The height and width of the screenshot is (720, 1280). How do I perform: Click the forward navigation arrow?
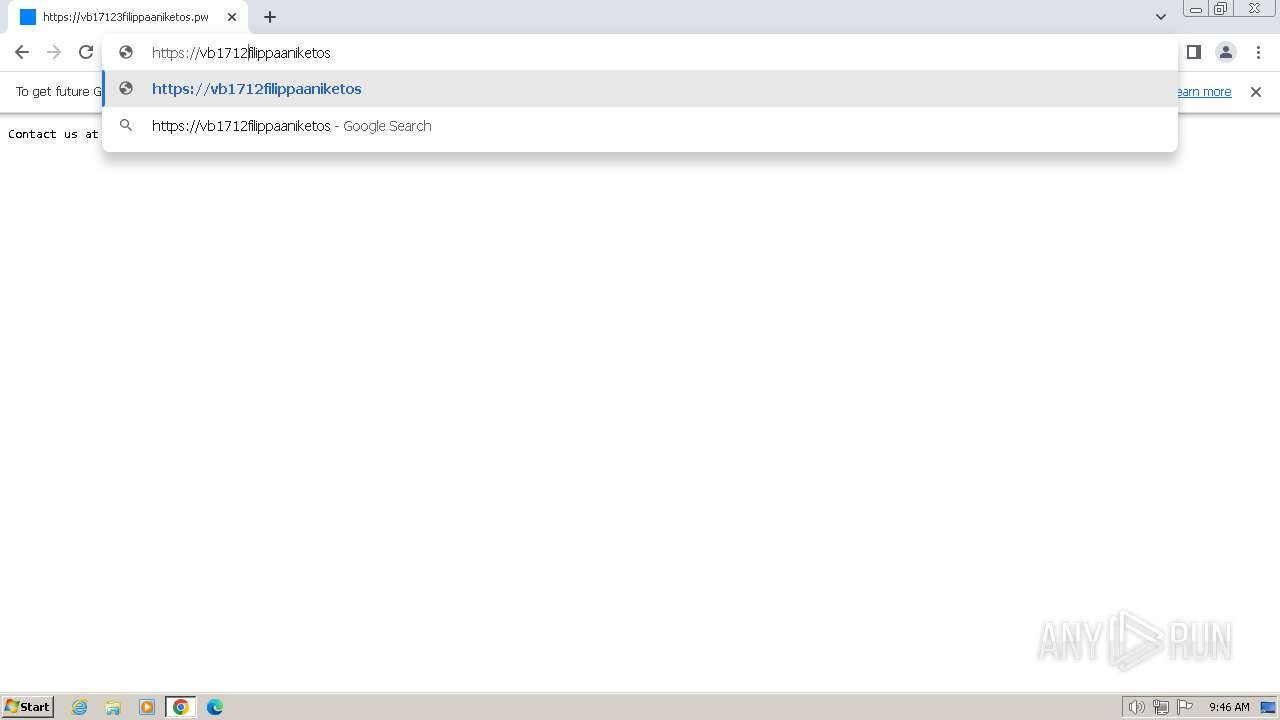54,52
